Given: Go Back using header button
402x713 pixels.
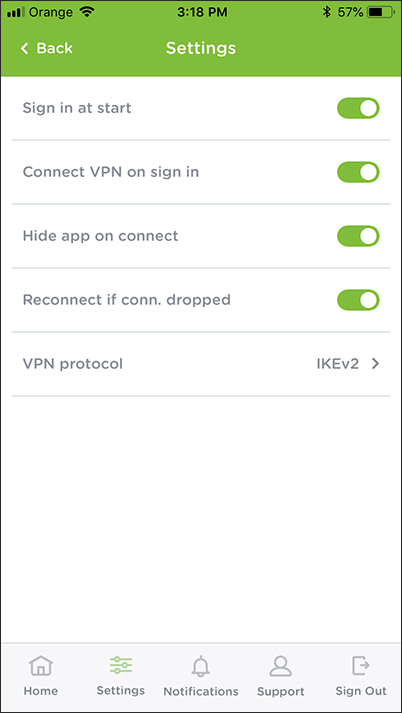Looking at the screenshot, I should pyautogui.click(x=46, y=48).
